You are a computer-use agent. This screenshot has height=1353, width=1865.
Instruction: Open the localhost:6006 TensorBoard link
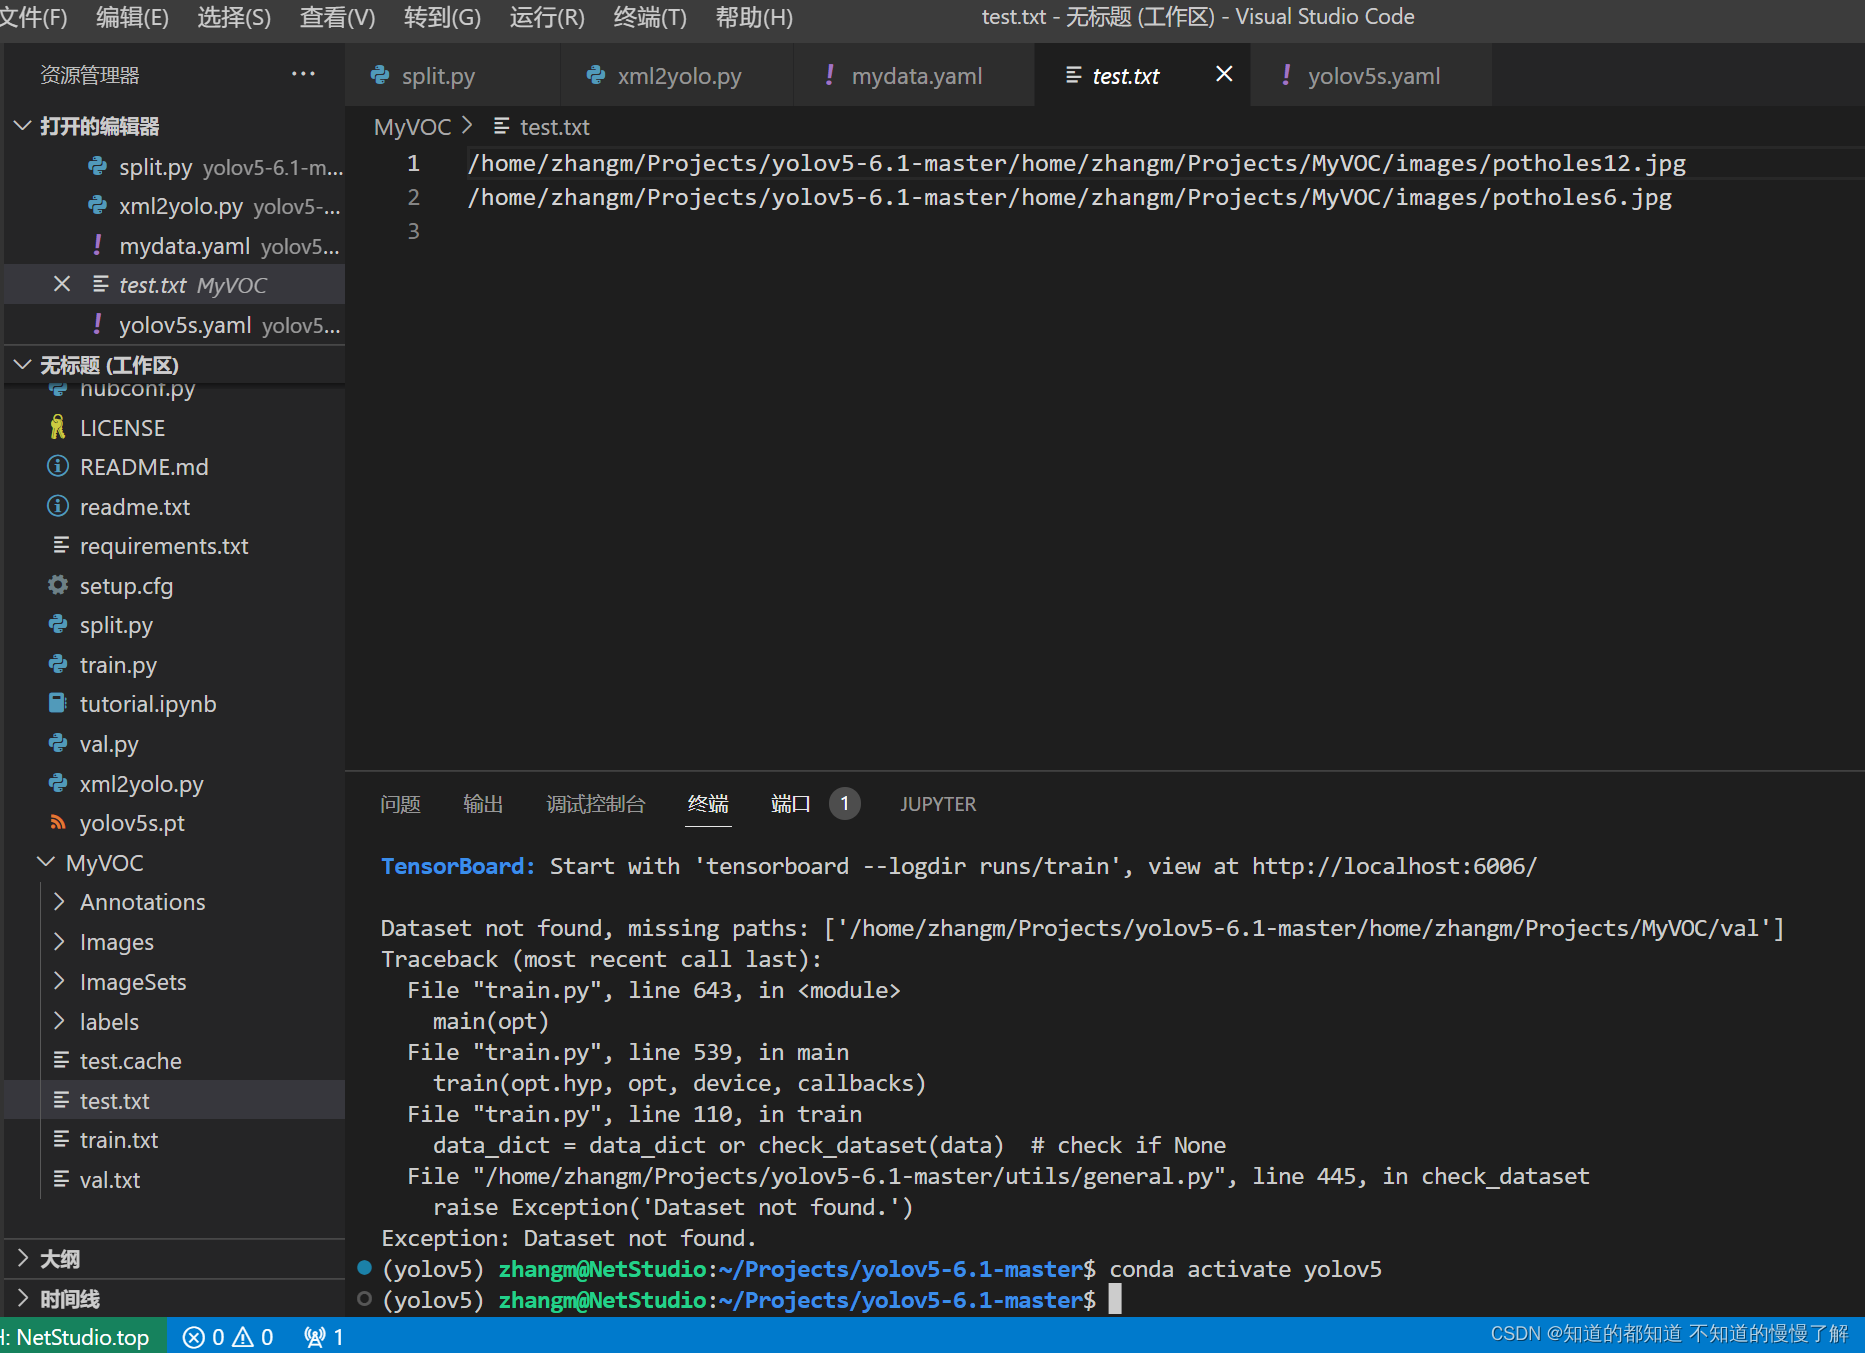point(1394,866)
